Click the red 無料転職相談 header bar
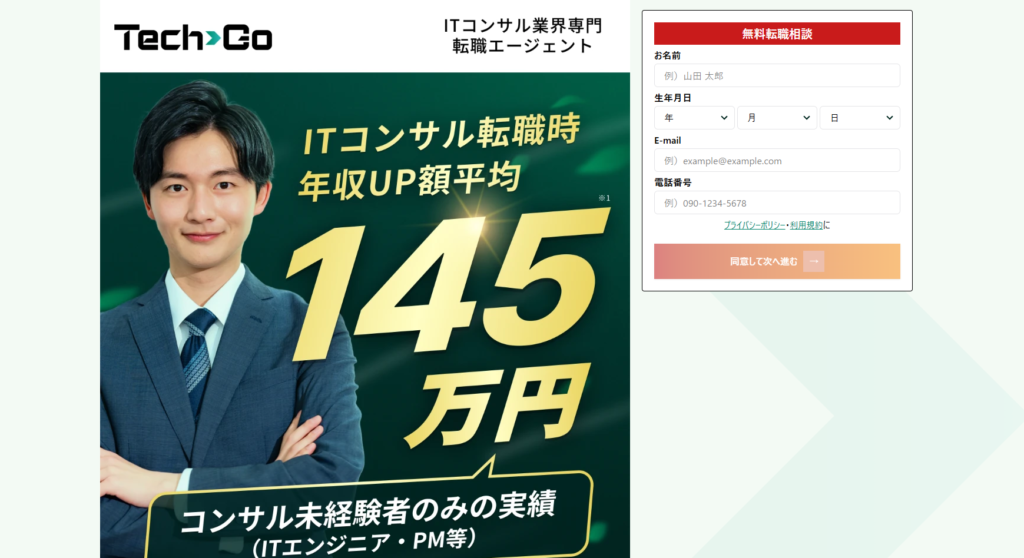This screenshot has width=1024, height=558. point(777,34)
